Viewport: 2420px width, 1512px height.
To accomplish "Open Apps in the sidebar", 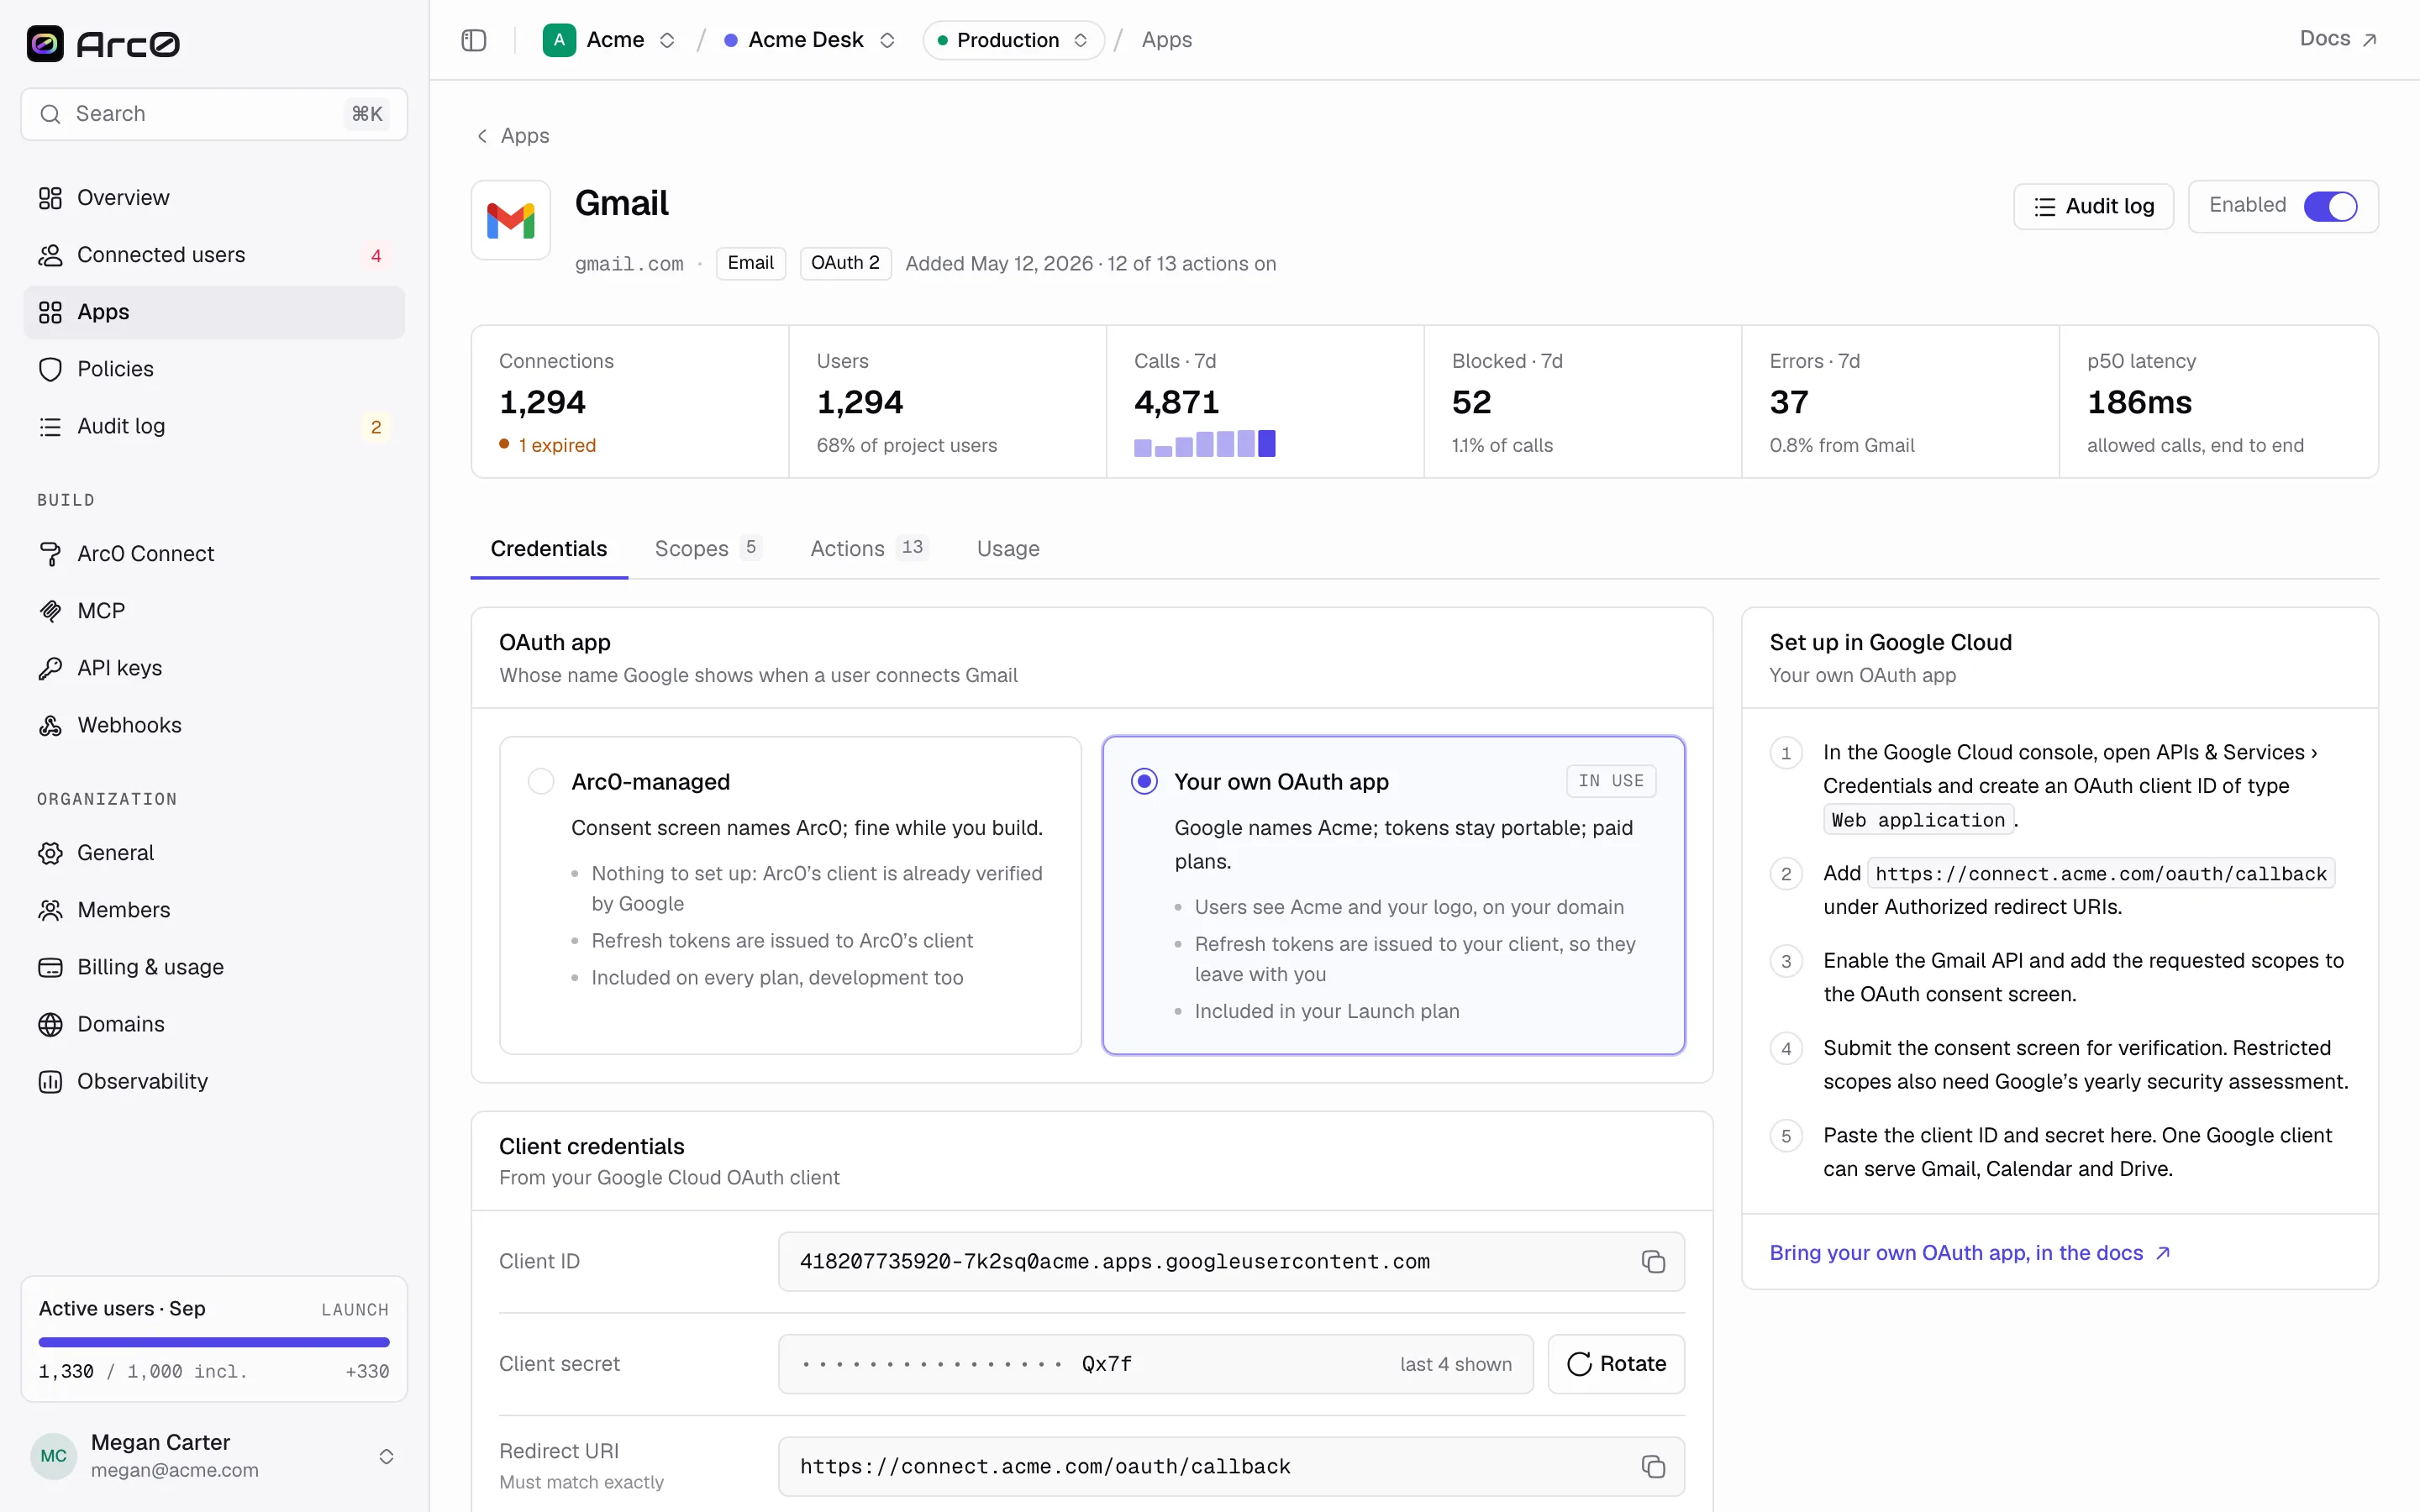I will [214, 312].
